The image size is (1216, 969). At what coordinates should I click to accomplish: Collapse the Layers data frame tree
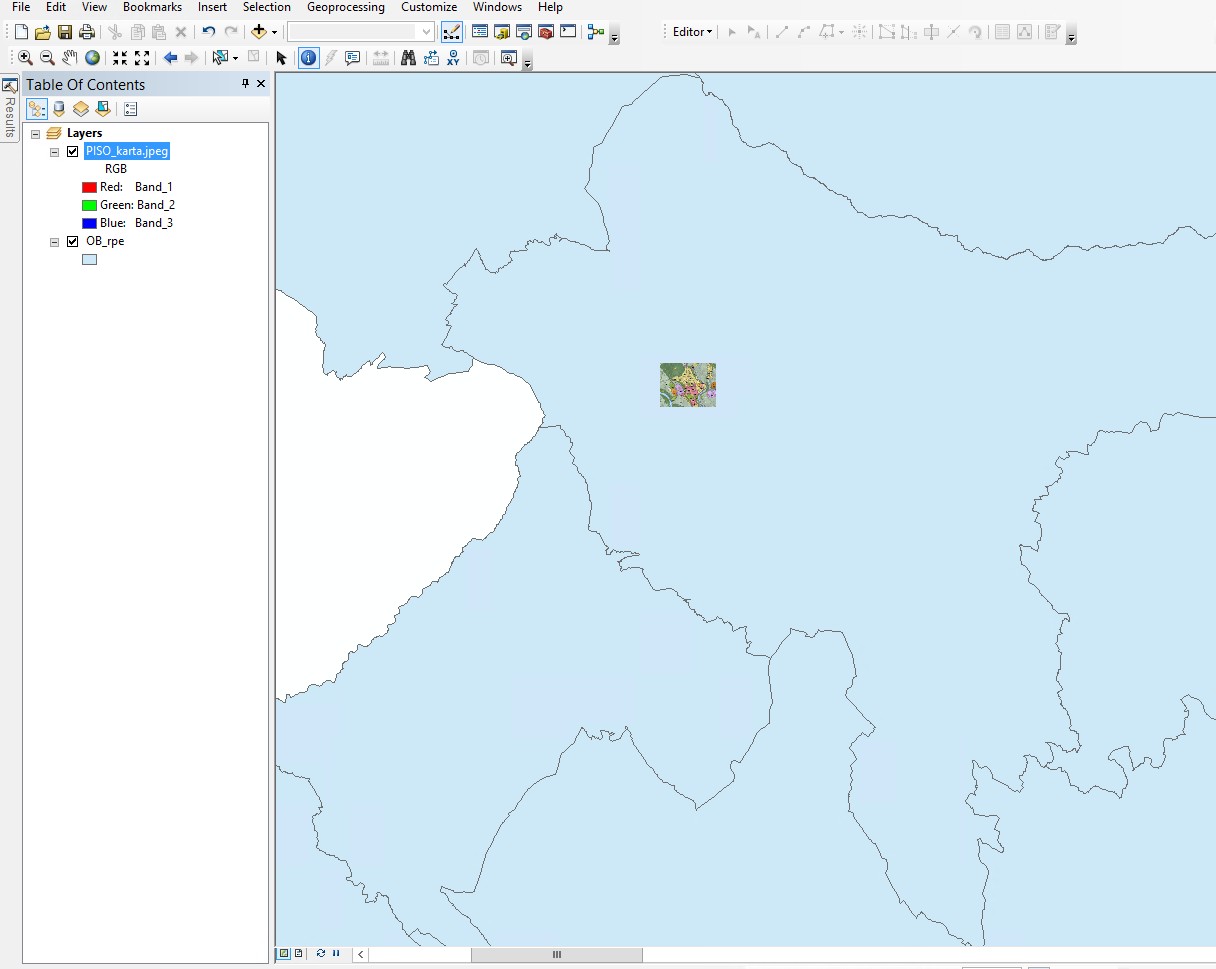[x=36, y=134]
